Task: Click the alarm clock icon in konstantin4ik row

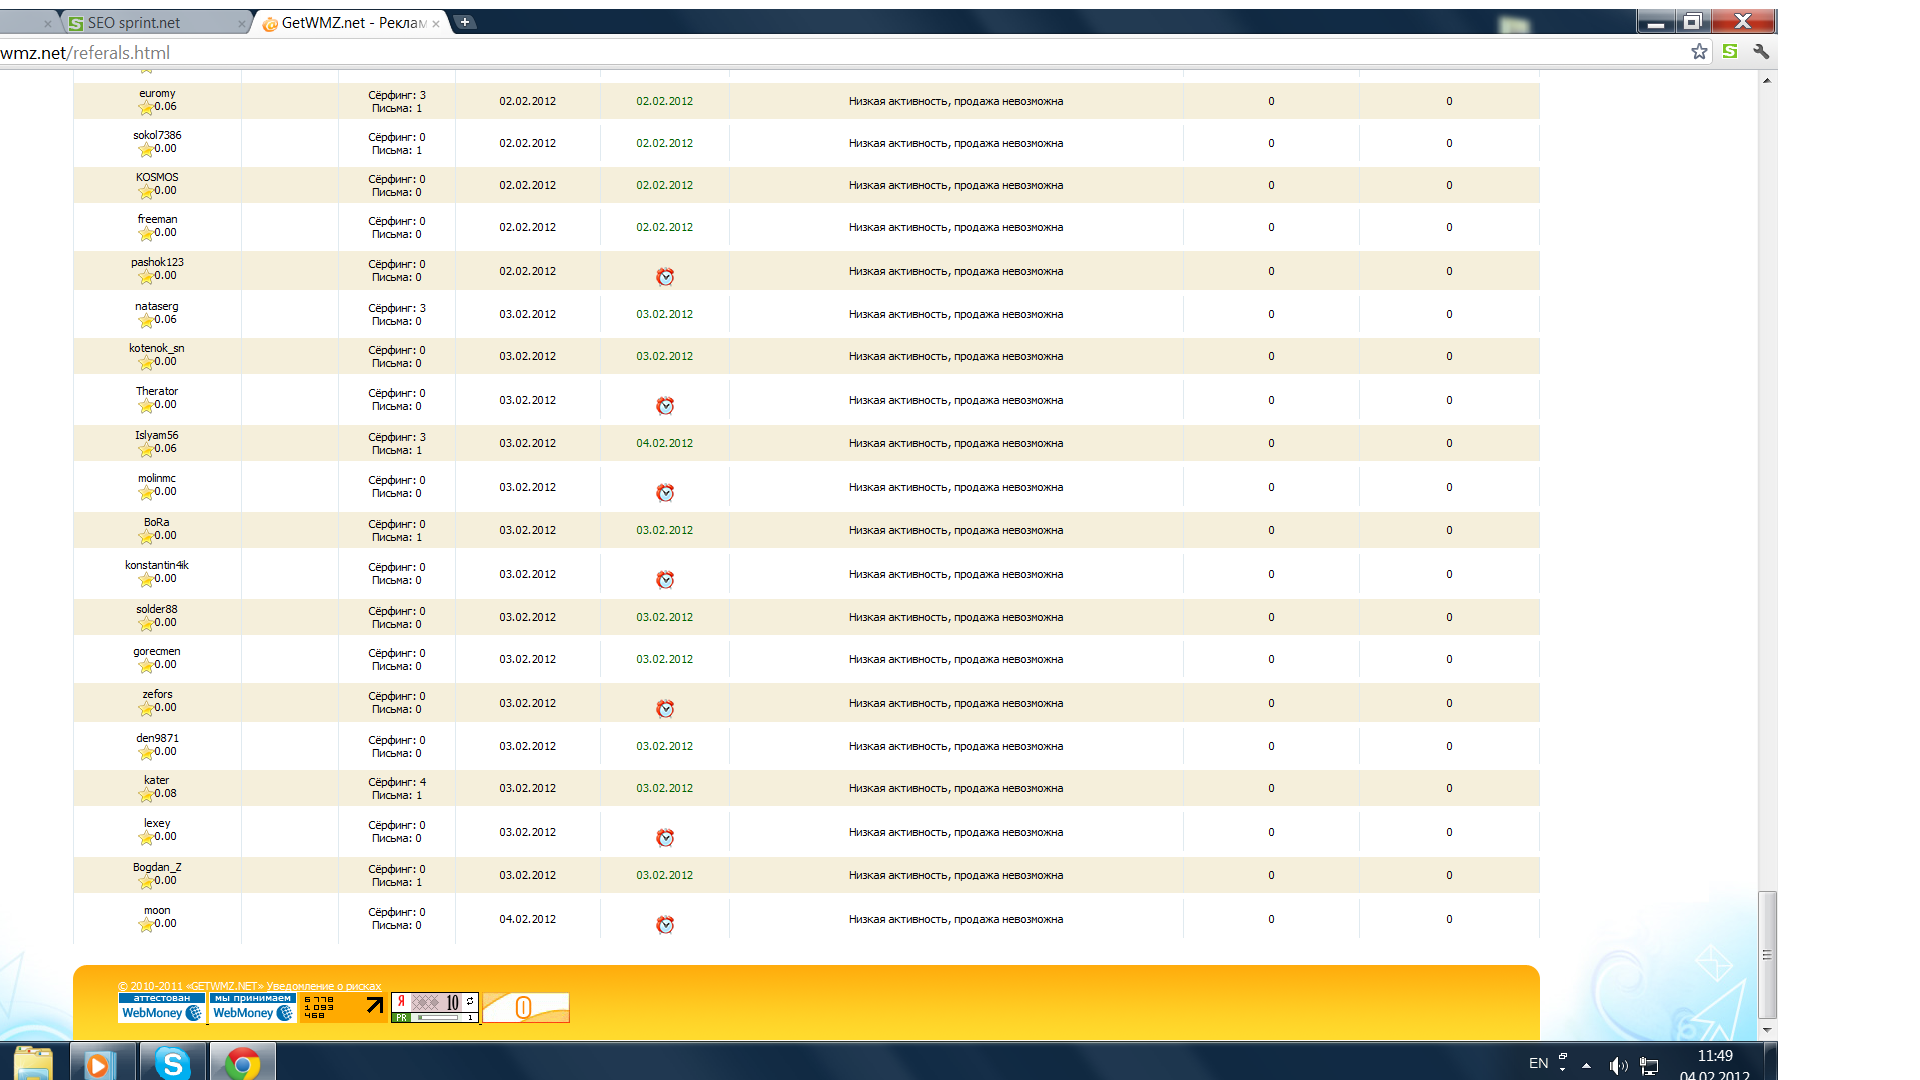Action: (x=665, y=580)
